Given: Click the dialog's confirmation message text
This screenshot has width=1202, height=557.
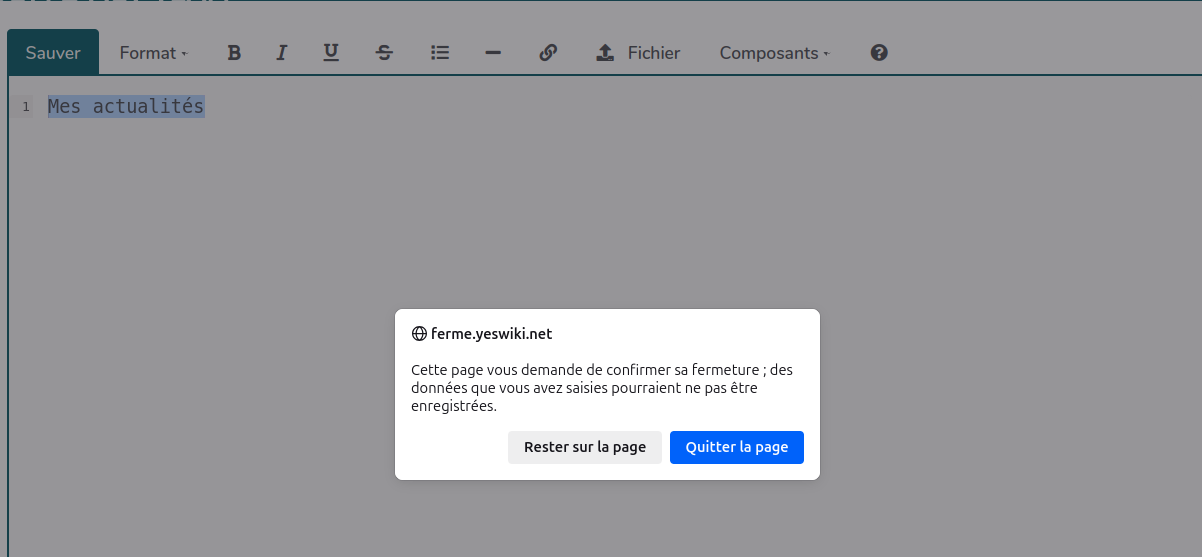Looking at the screenshot, I should [602, 388].
